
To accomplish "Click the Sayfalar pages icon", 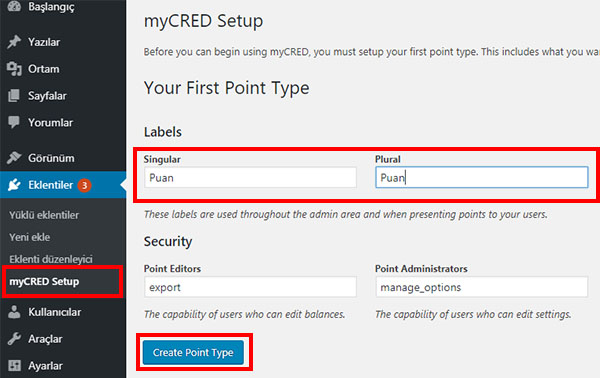I will tap(14, 96).
